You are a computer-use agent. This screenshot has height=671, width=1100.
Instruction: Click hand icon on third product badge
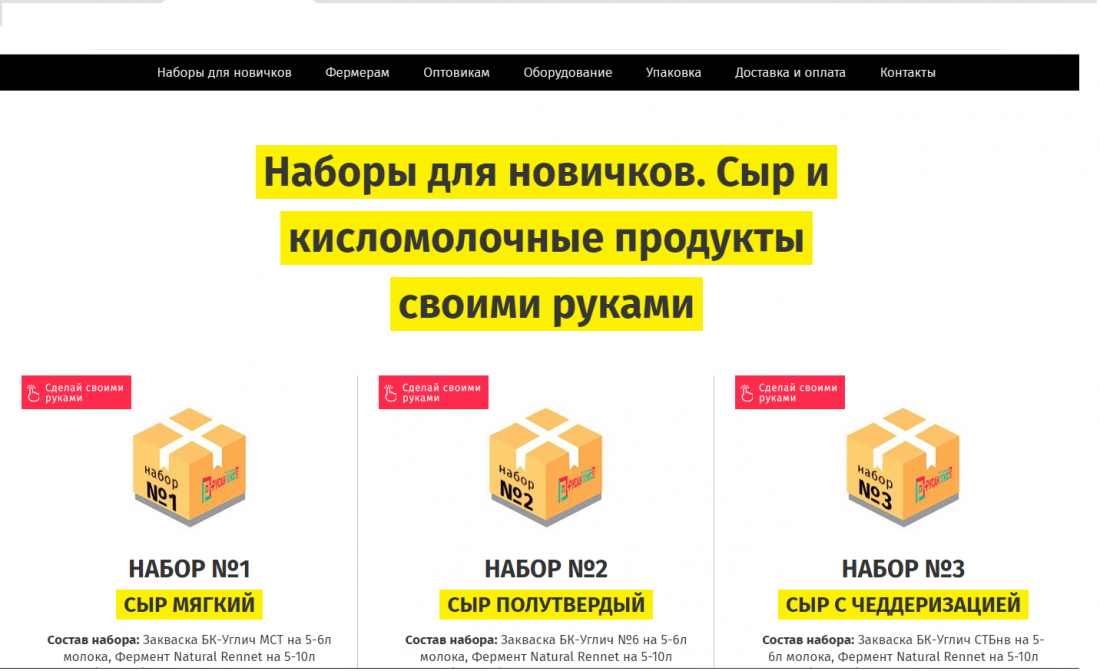coord(747,393)
